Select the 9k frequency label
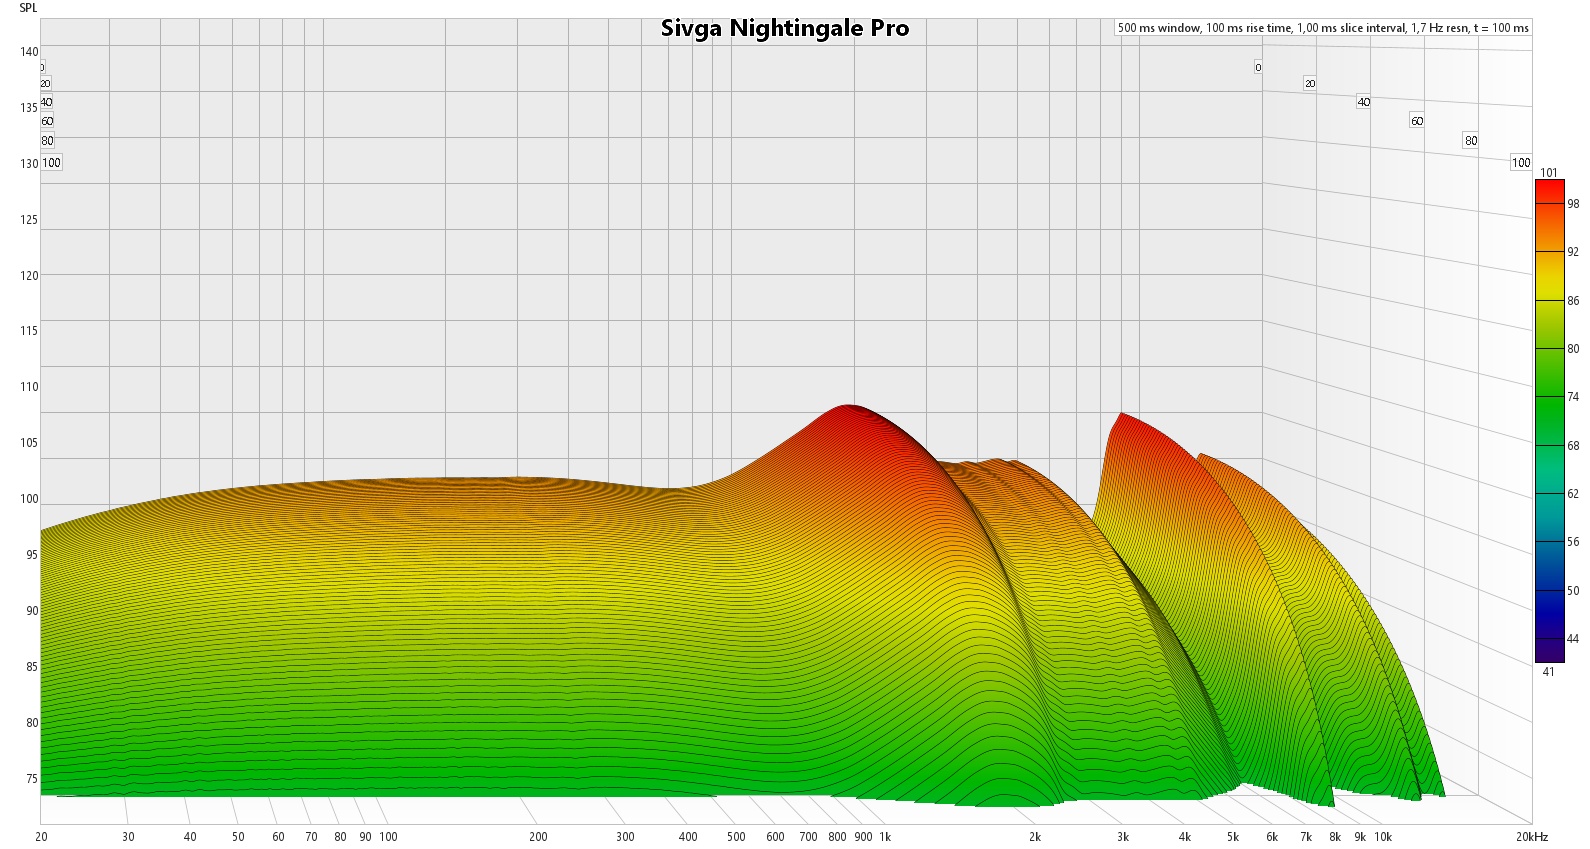 coord(1360,837)
